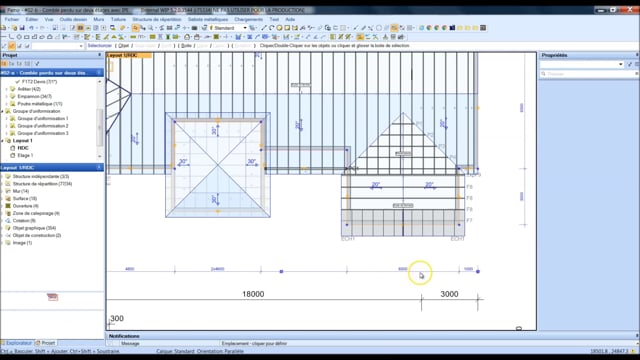
Task: Expand Groupe d'uniformisation 1 node
Action: click(6, 118)
